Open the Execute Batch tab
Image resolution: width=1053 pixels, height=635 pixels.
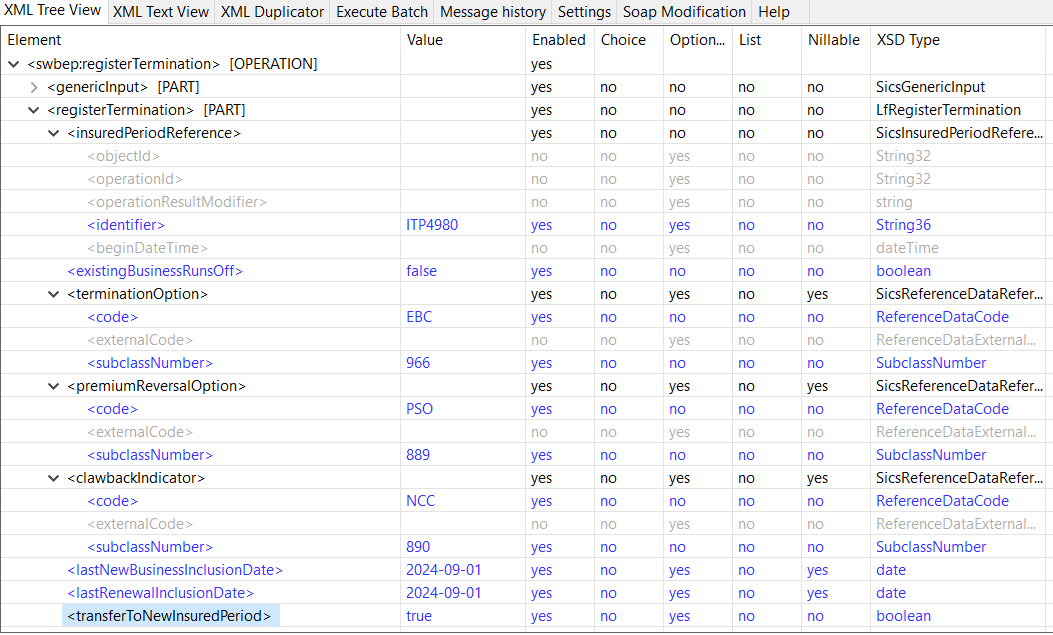click(x=381, y=12)
